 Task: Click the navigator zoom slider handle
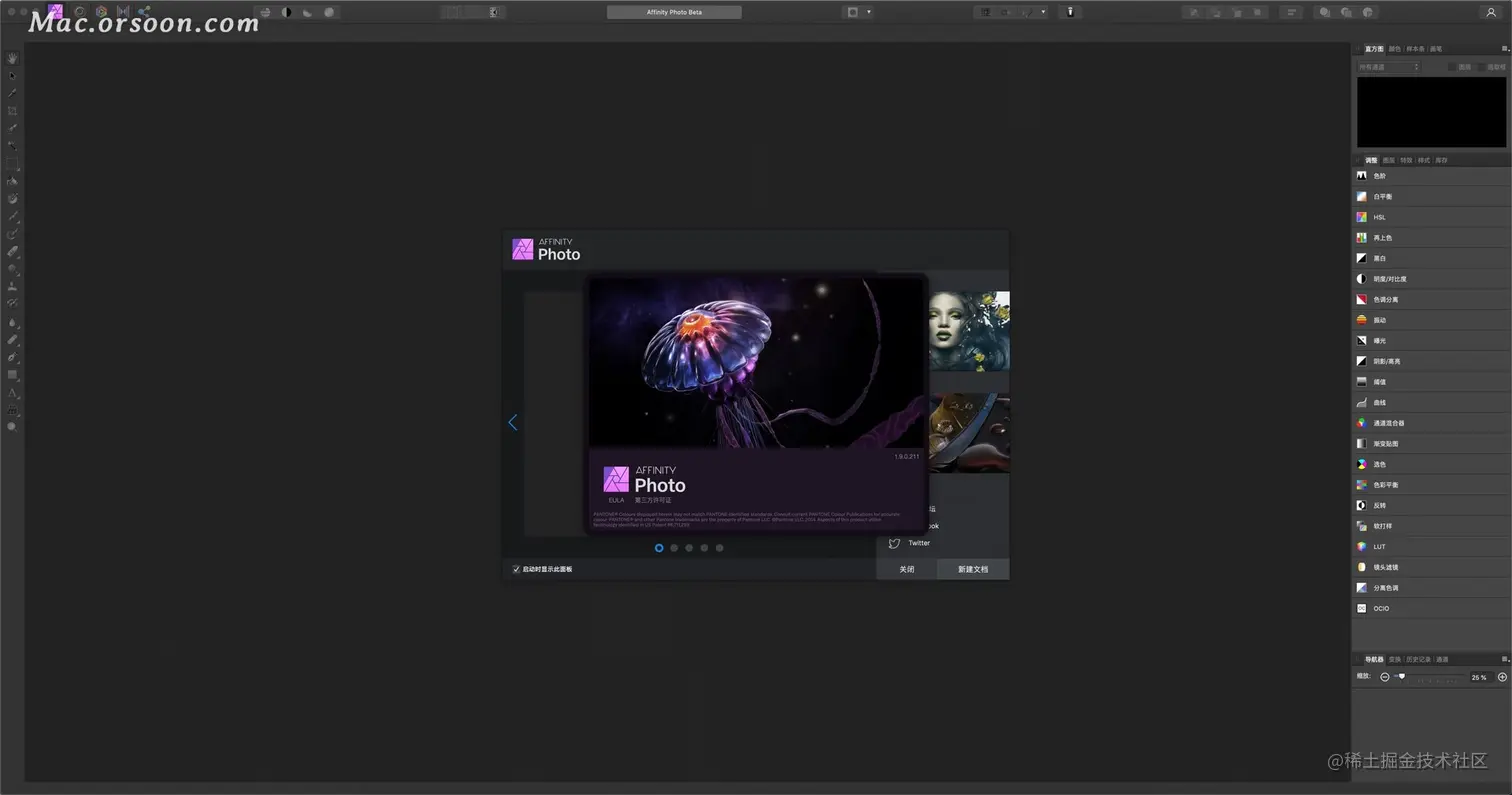pos(1402,677)
